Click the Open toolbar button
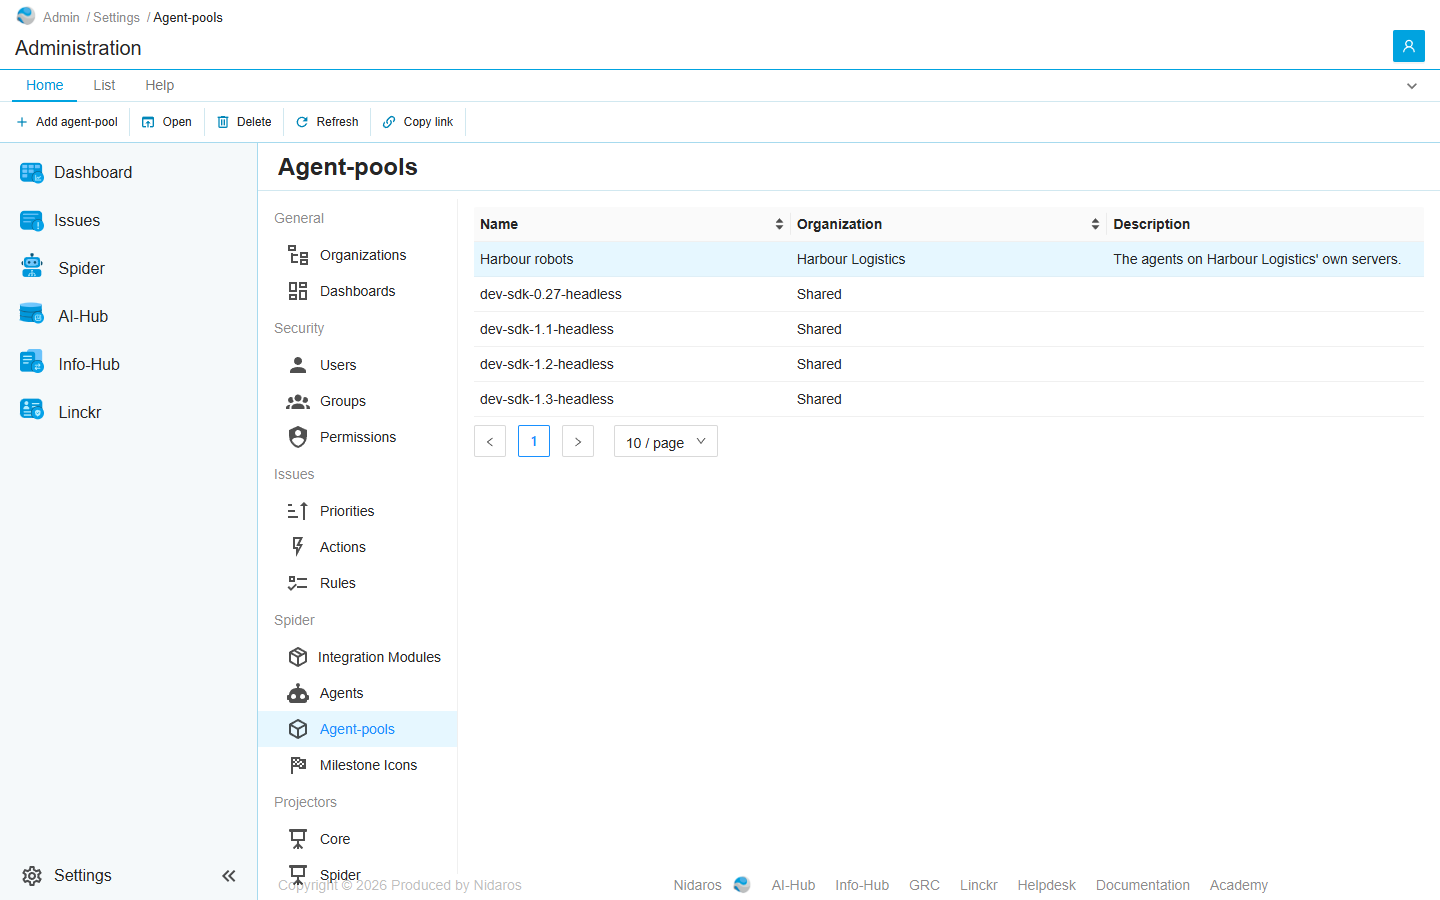 [x=167, y=122]
